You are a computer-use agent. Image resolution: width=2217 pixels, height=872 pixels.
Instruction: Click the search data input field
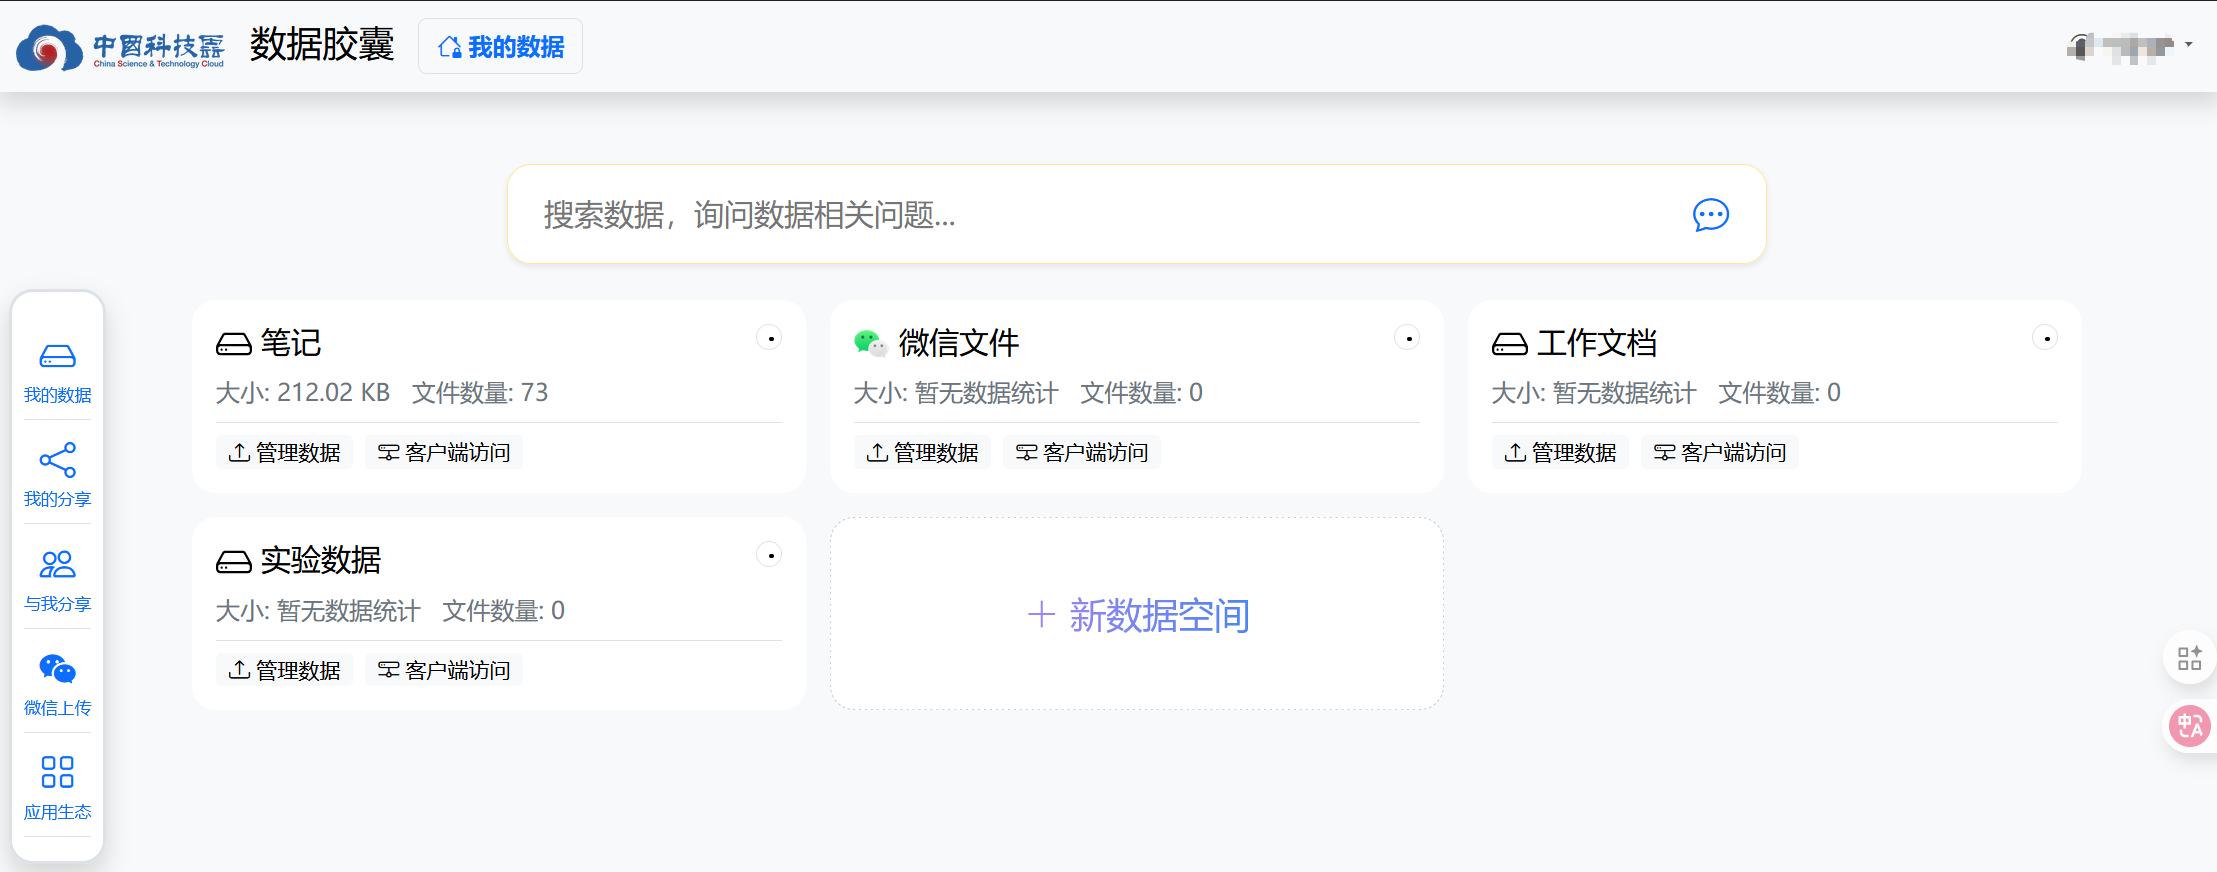(1136, 214)
